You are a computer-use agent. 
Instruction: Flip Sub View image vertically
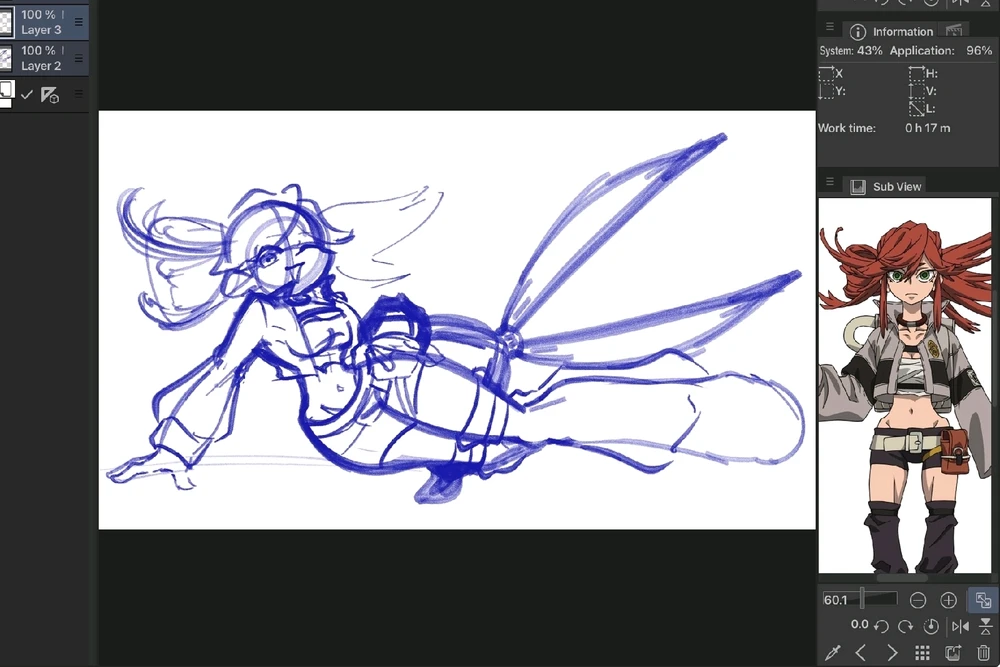click(x=985, y=626)
